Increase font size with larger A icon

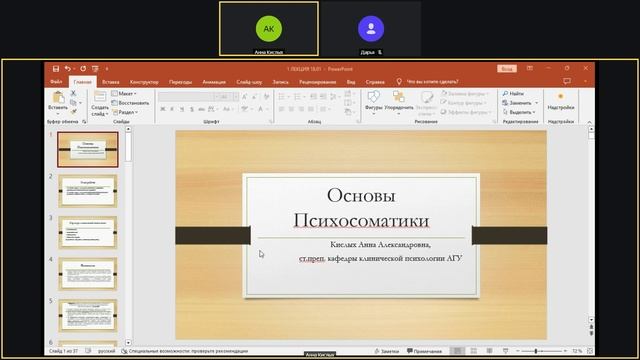point(244,97)
